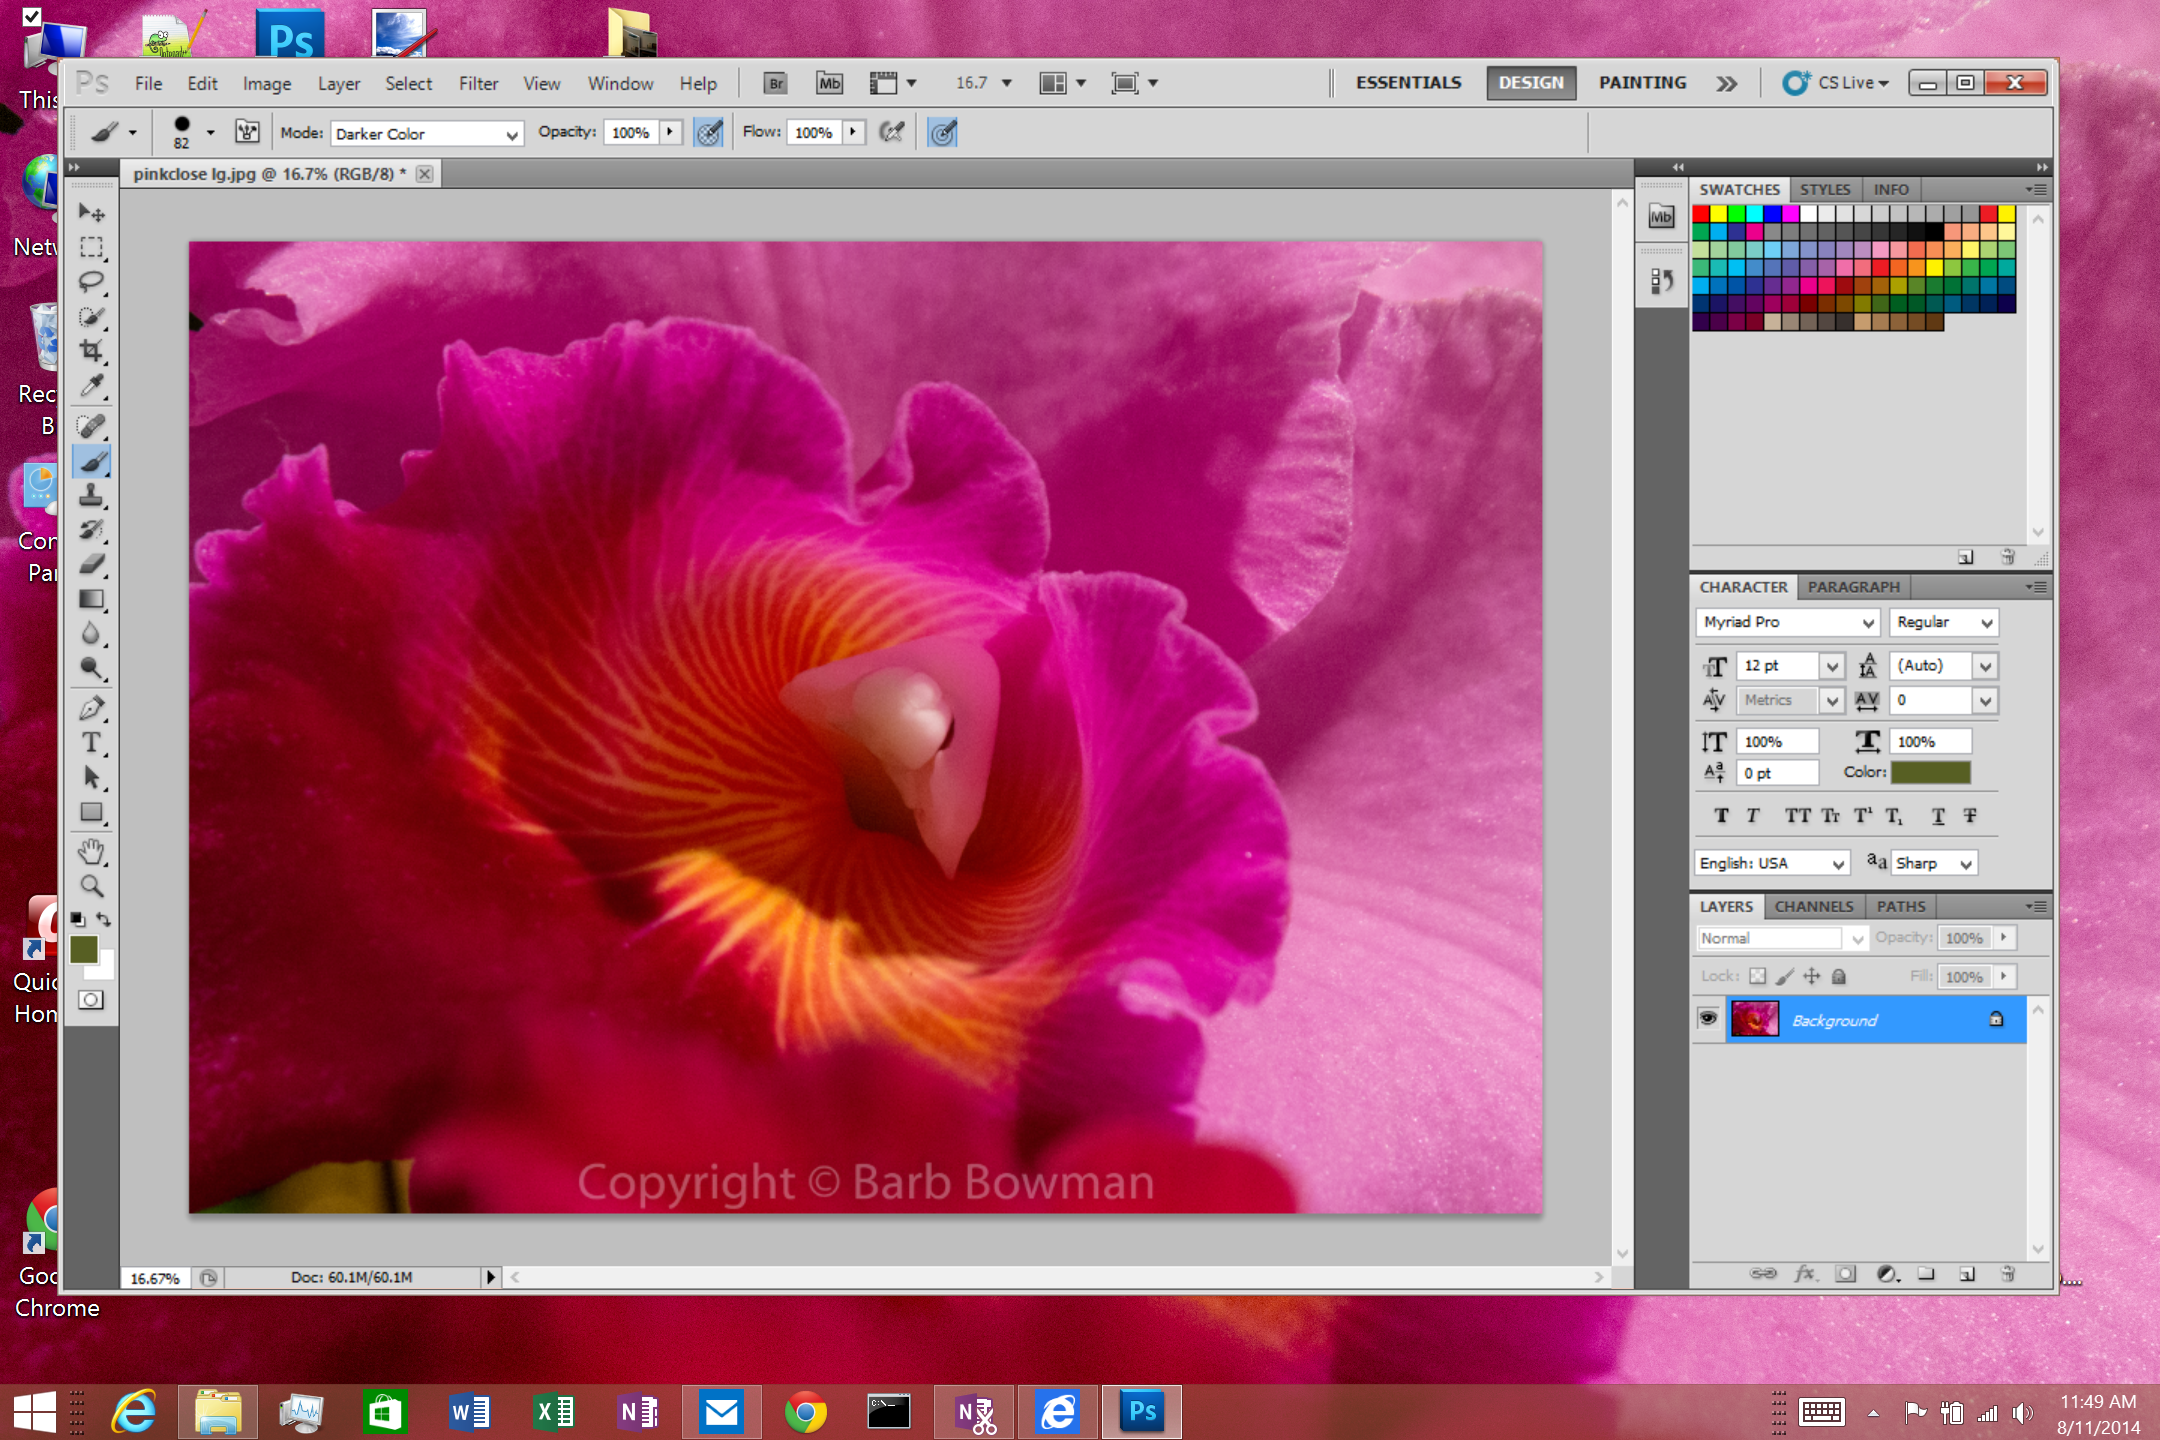The width and height of the screenshot is (2160, 1440).
Task: Select the Type tool
Action: [92, 742]
